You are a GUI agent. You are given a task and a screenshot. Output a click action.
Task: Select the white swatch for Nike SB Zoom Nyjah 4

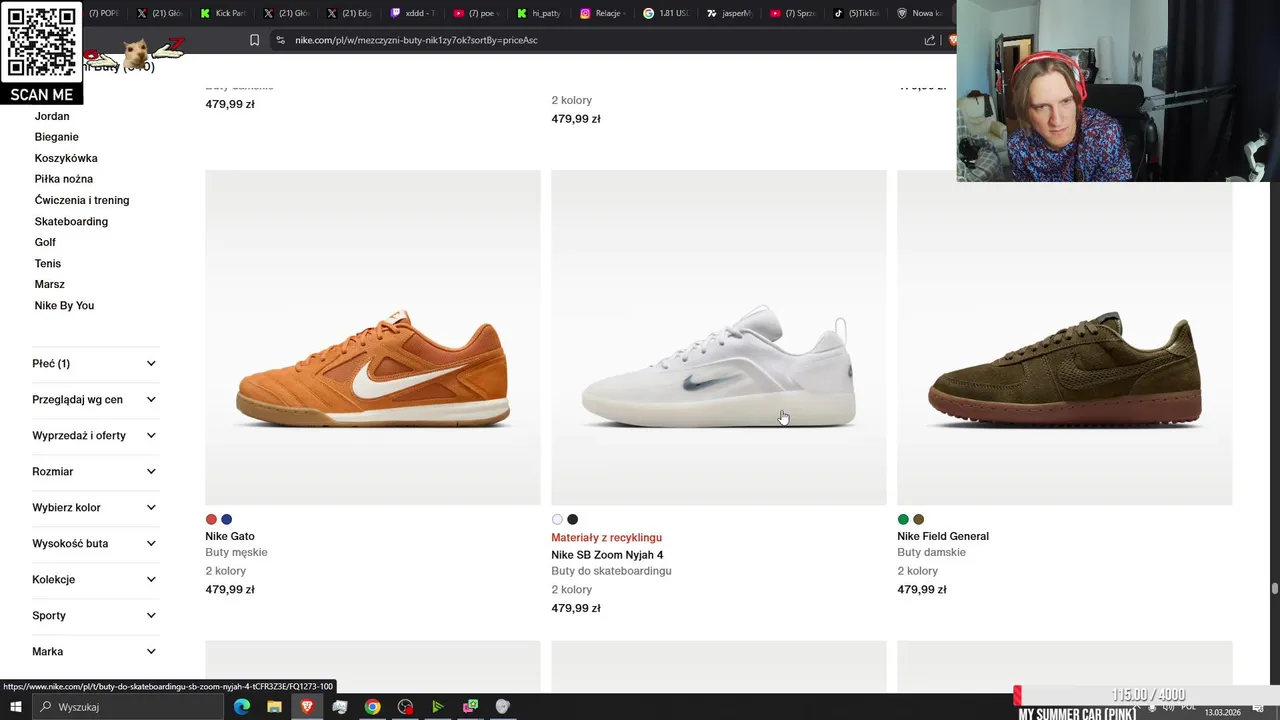tap(557, 519)
